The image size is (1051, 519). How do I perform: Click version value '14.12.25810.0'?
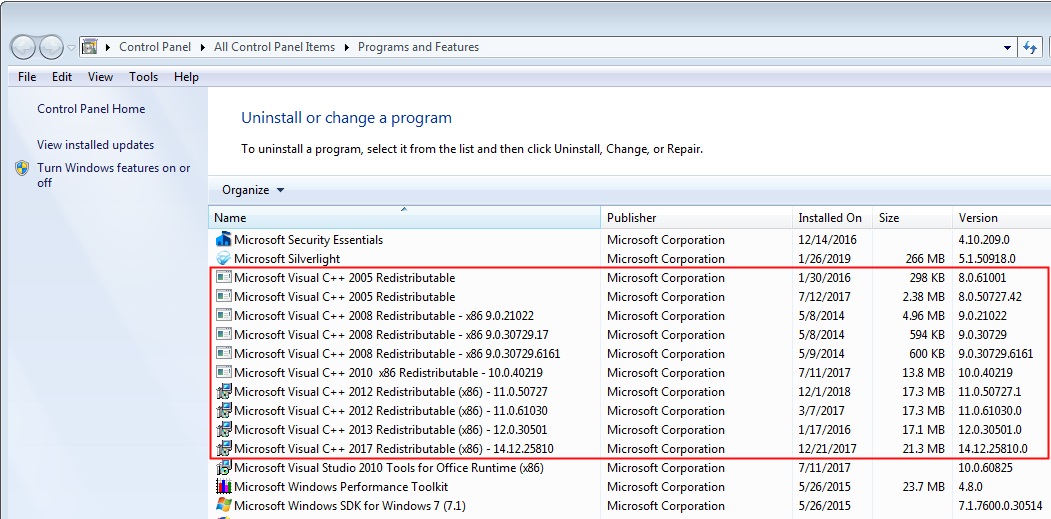pyautogui.click(x=993, y=449)
